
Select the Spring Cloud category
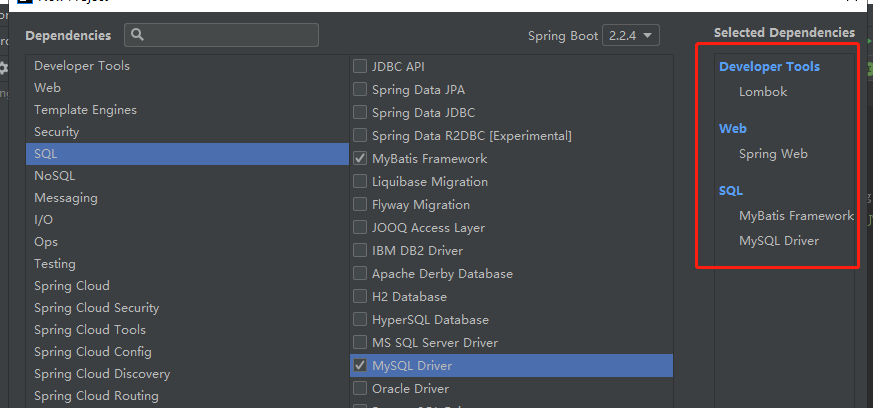pyautogui.click(x=187, y=286)
